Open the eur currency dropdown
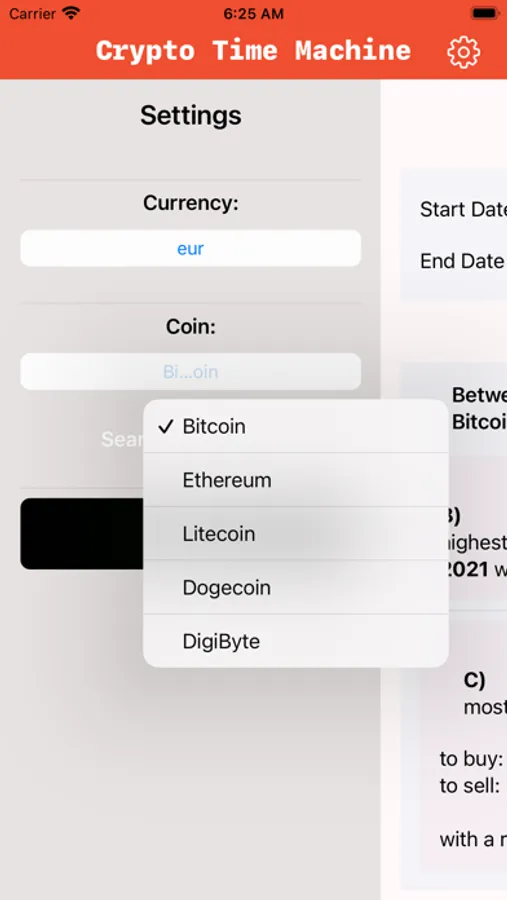 (191, 249)
